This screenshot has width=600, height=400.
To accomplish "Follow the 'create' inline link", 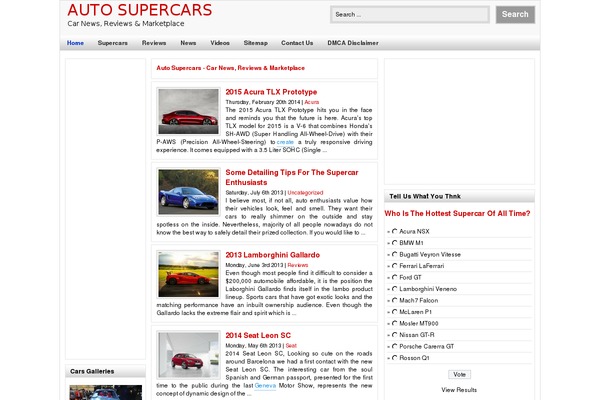I will click(x=285, y=142).
